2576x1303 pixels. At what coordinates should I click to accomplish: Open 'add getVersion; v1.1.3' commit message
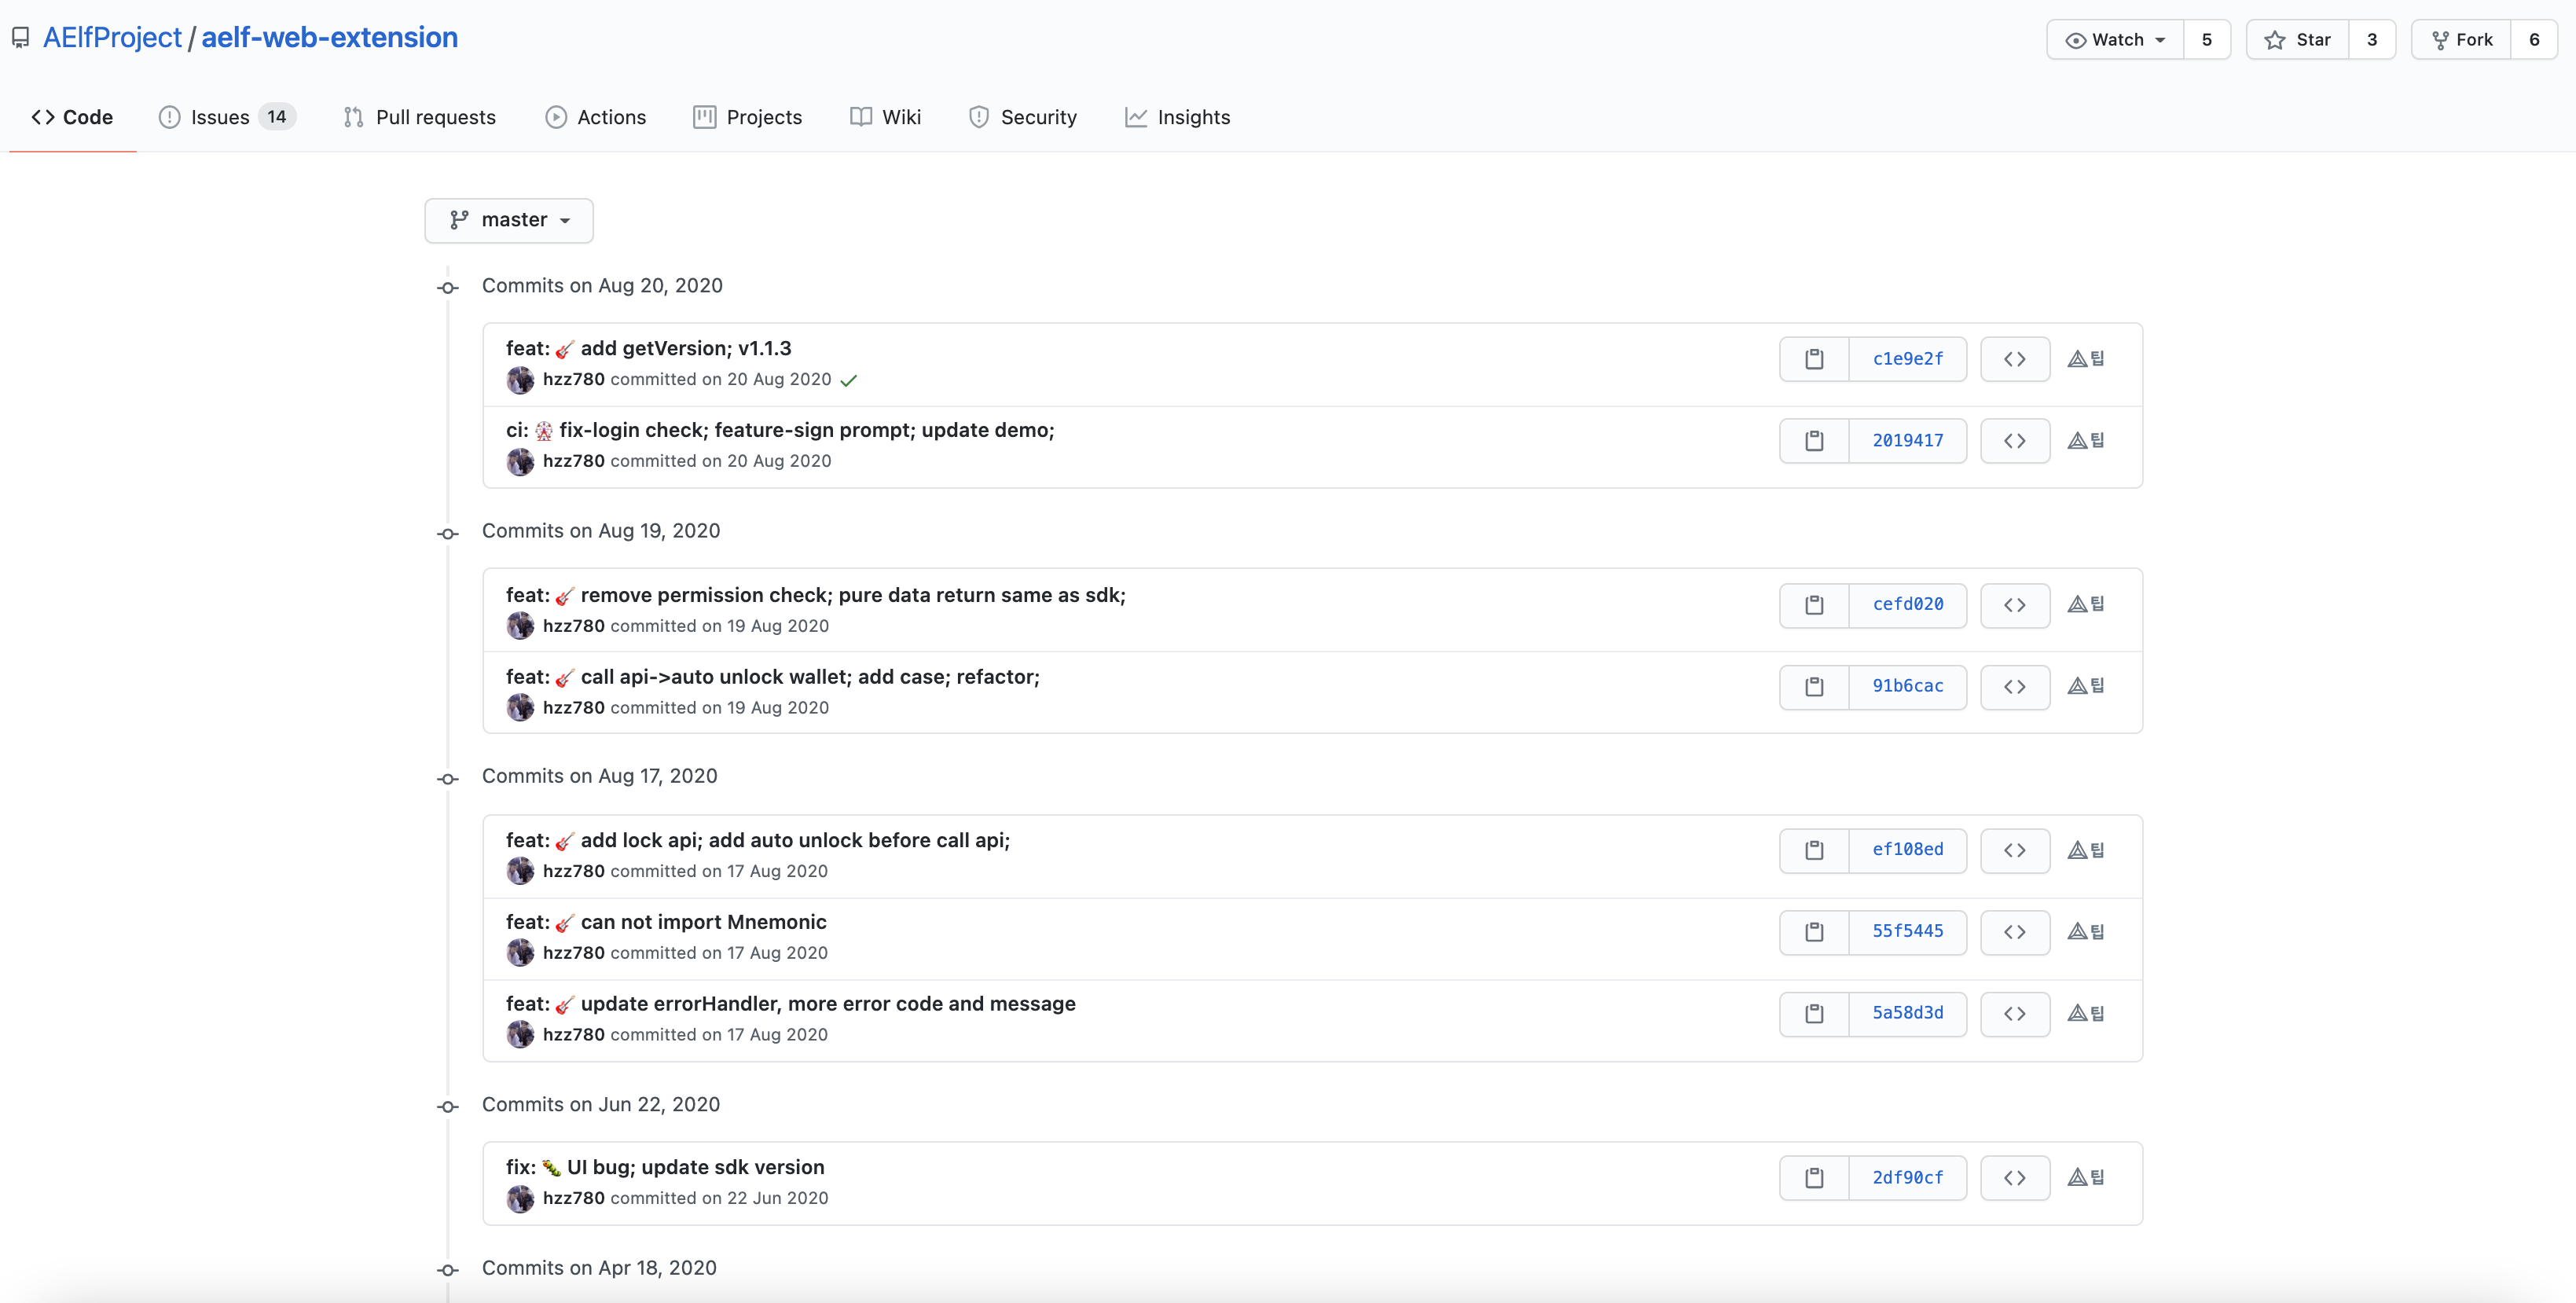649,348
